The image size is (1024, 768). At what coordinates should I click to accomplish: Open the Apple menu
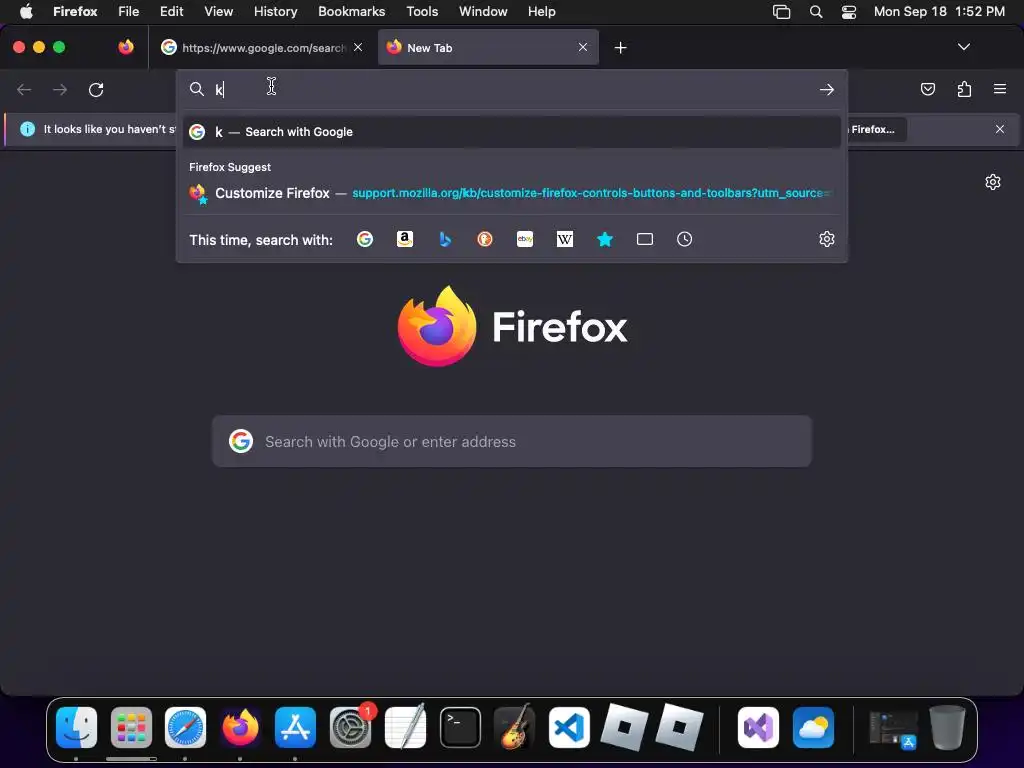click(x=26, y=12)
